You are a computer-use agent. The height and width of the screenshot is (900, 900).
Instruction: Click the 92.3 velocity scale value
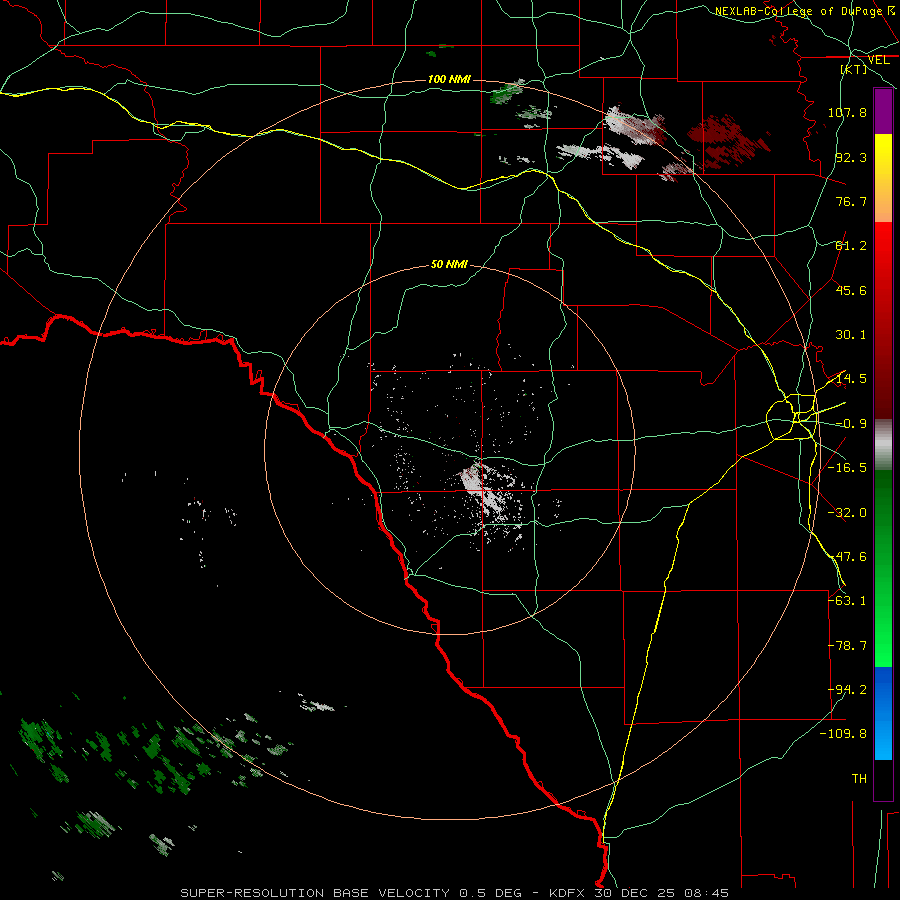pyautogui.click(x=851, y=157)
